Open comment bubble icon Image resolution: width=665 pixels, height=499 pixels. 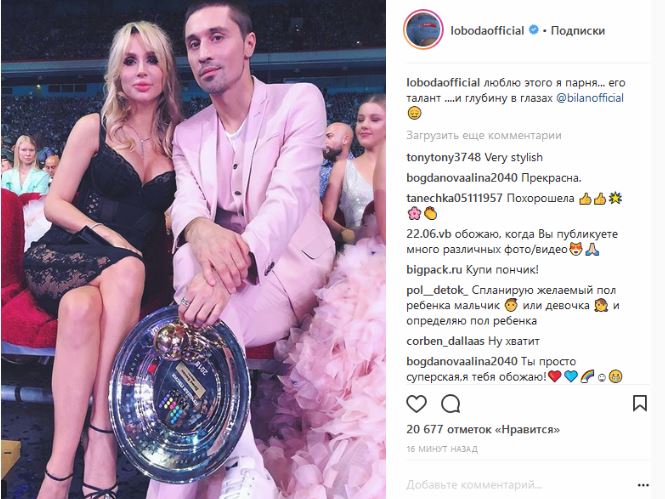coord(450,404)
